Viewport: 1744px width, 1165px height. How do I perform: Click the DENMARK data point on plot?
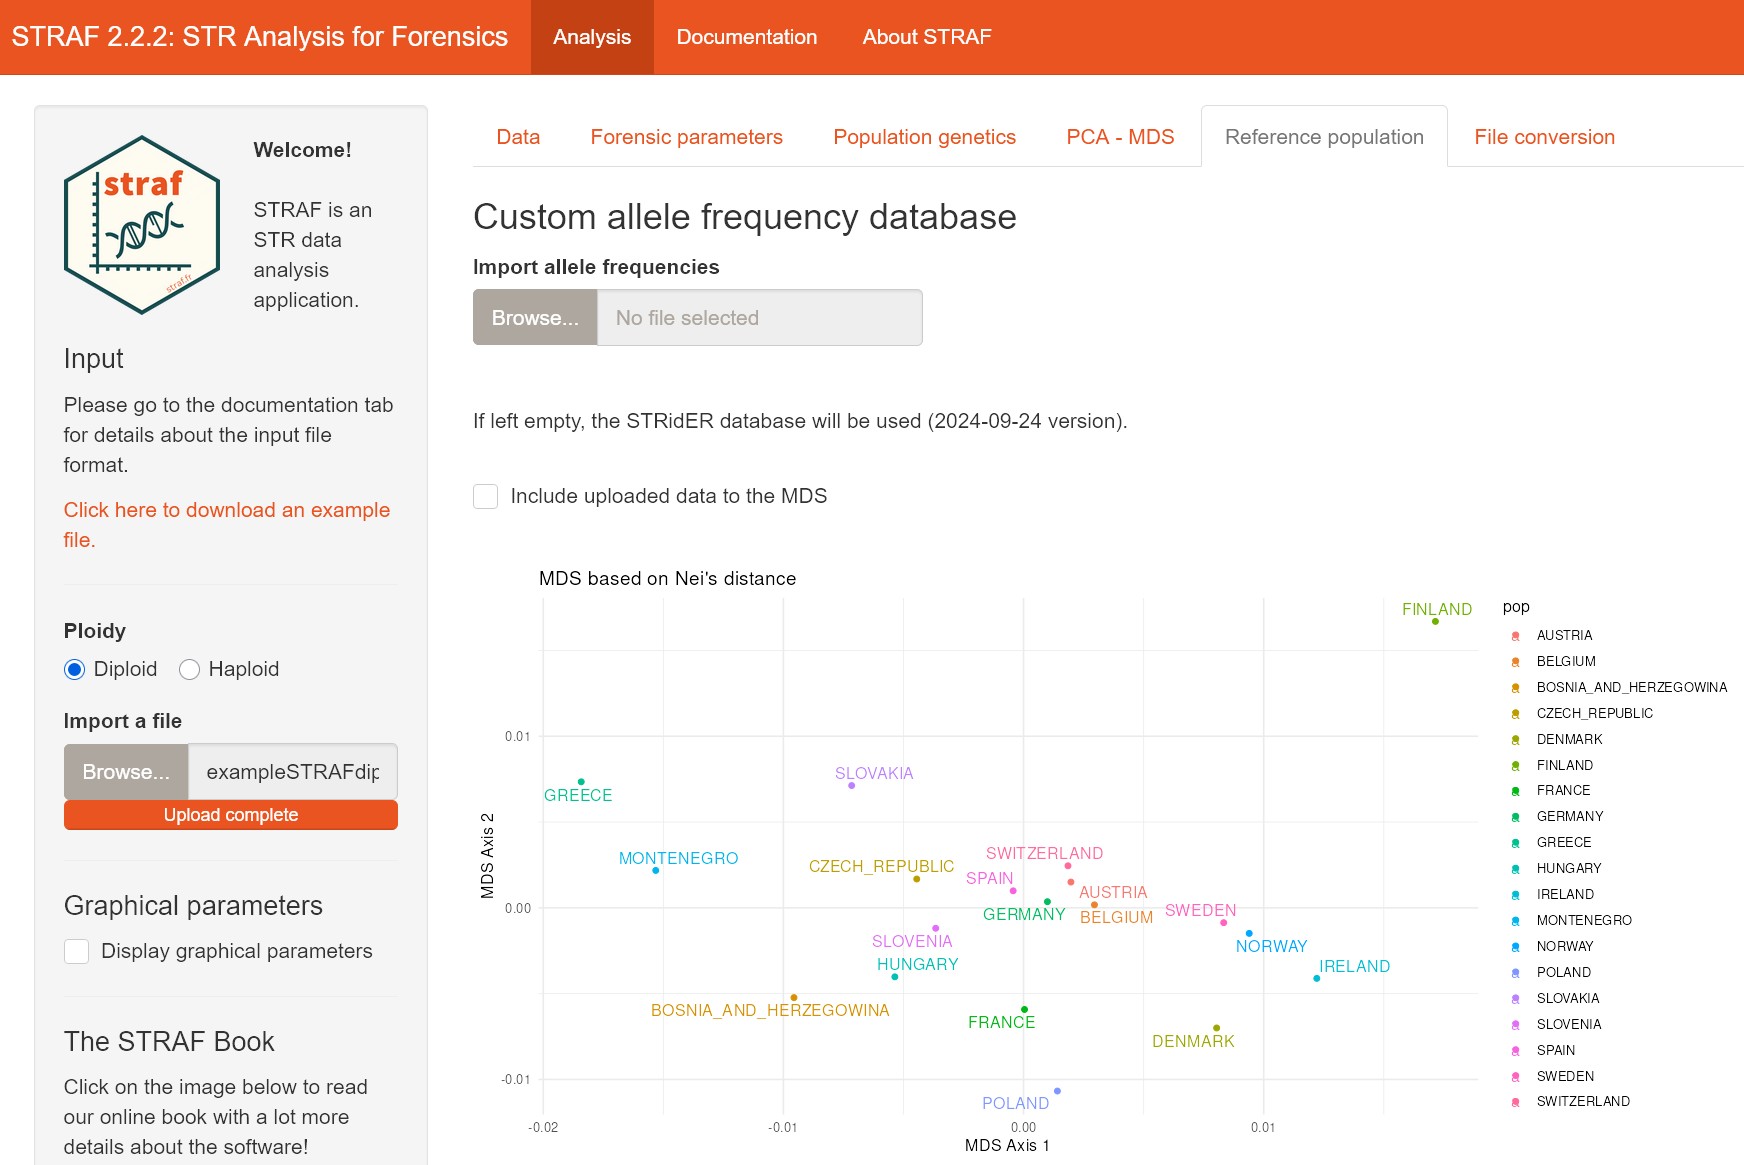click(x=1216, y=1028)
